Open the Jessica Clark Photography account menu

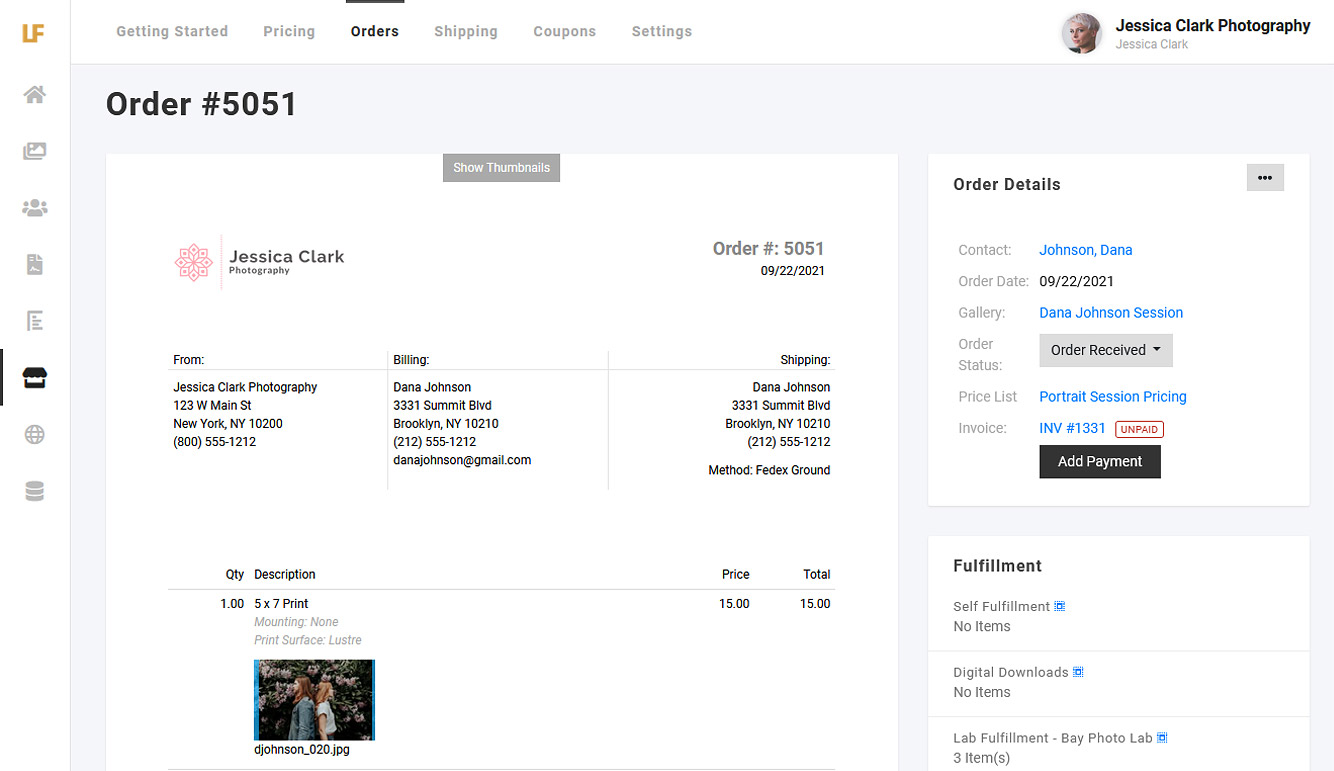tap(1186, 33)
